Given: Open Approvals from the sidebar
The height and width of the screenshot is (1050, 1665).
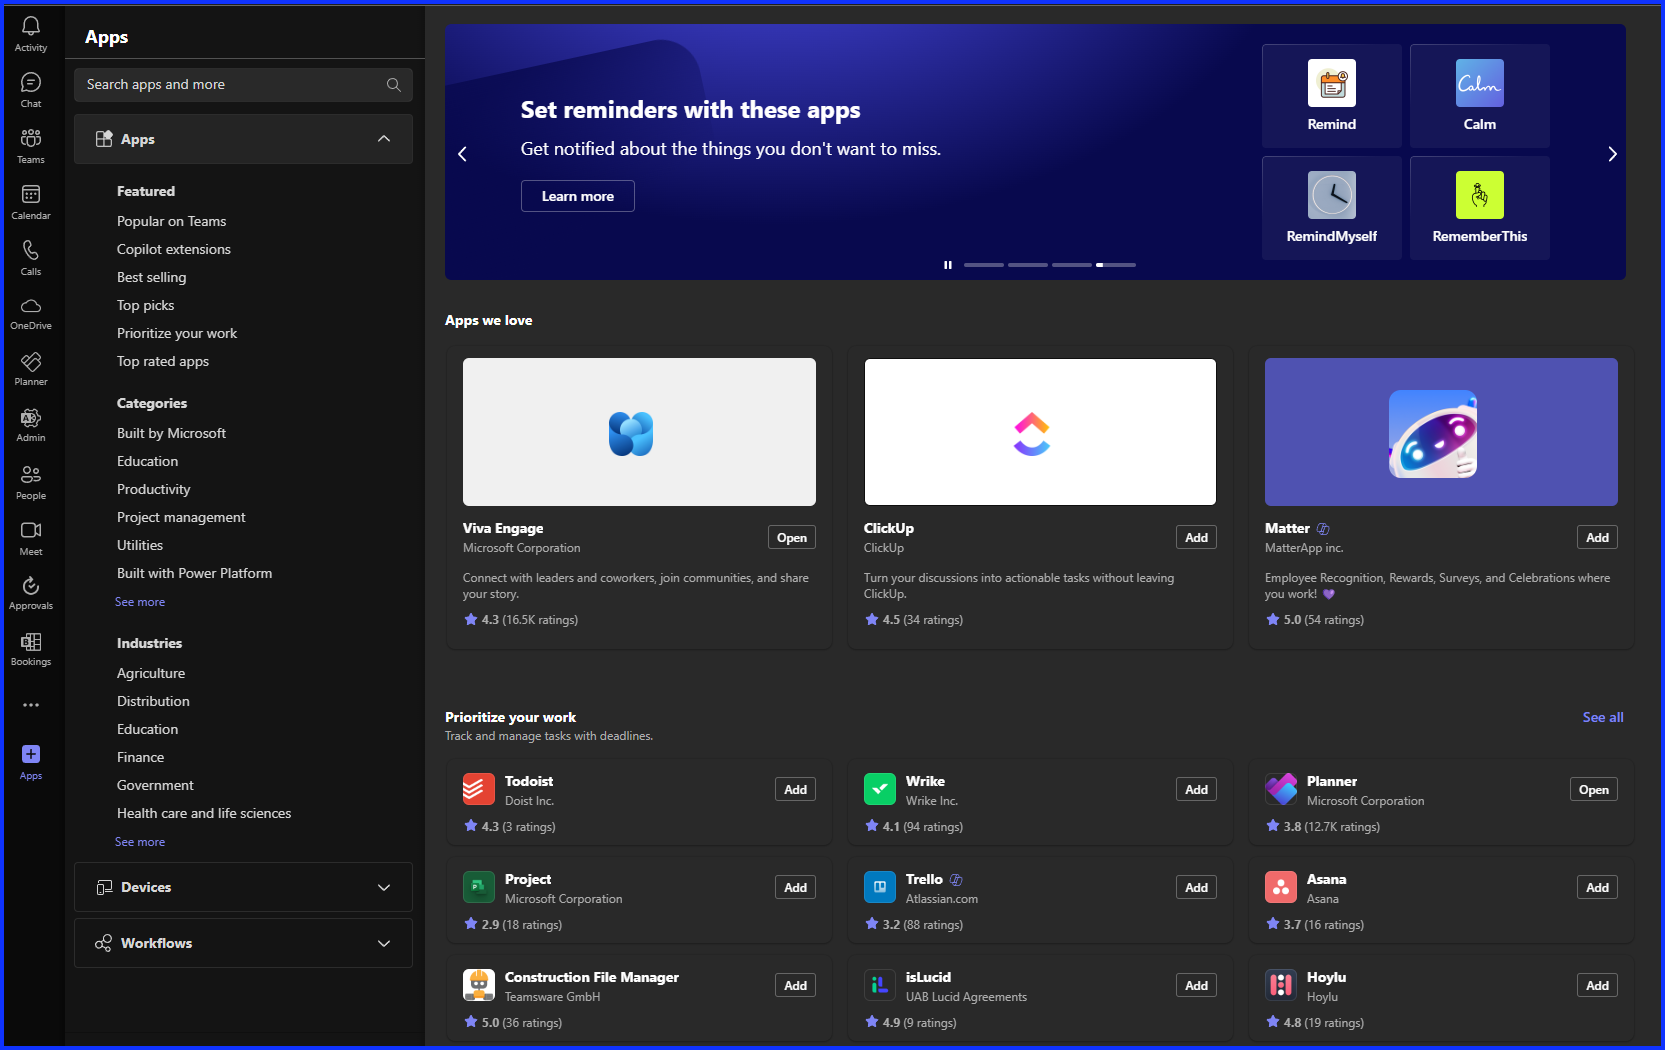Looking at the screenshot, I should tap(31, 590).
